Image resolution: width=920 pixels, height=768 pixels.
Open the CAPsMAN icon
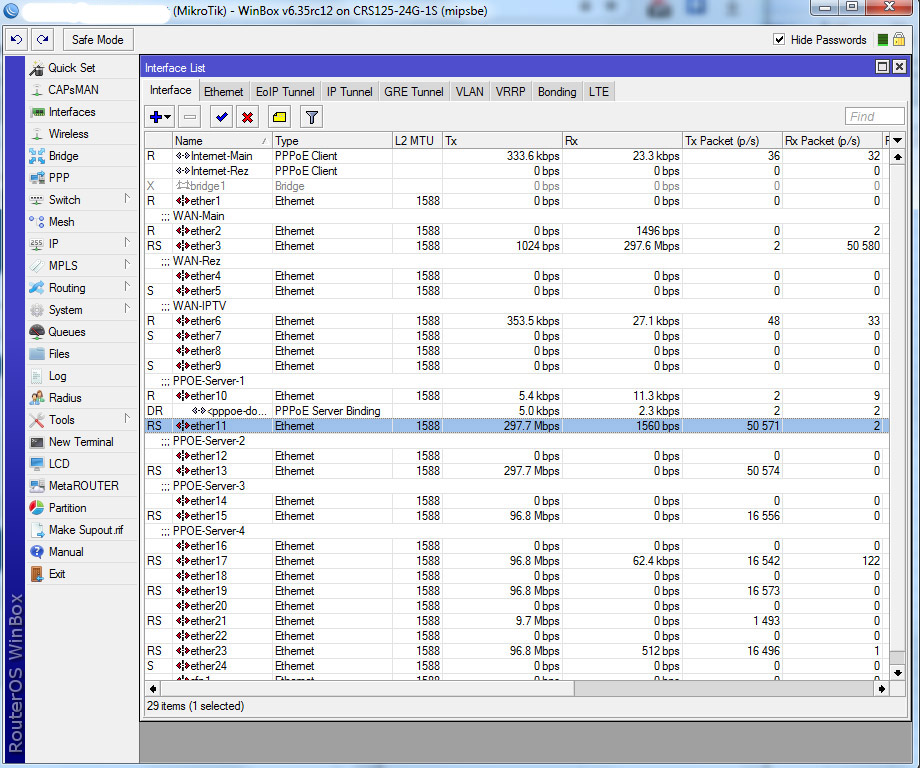tap(36, 90)
